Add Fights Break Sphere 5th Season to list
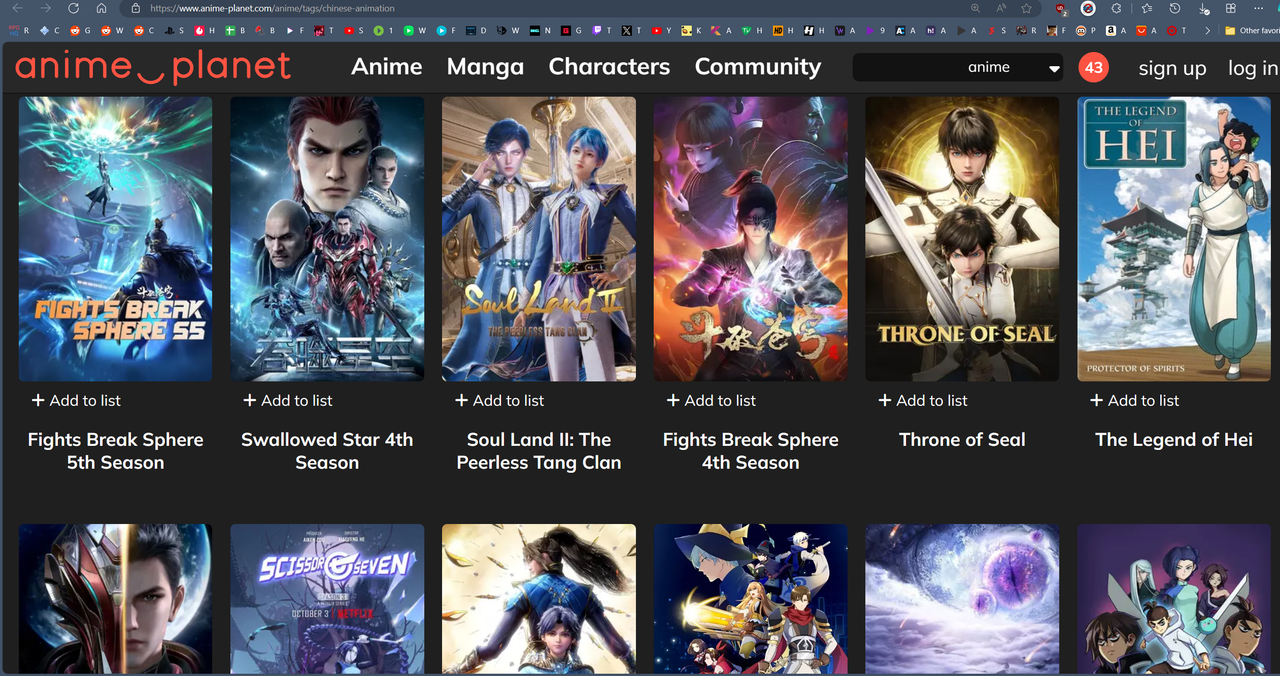The width and height of the screenshot is (1280, 676). click(76, 400)
